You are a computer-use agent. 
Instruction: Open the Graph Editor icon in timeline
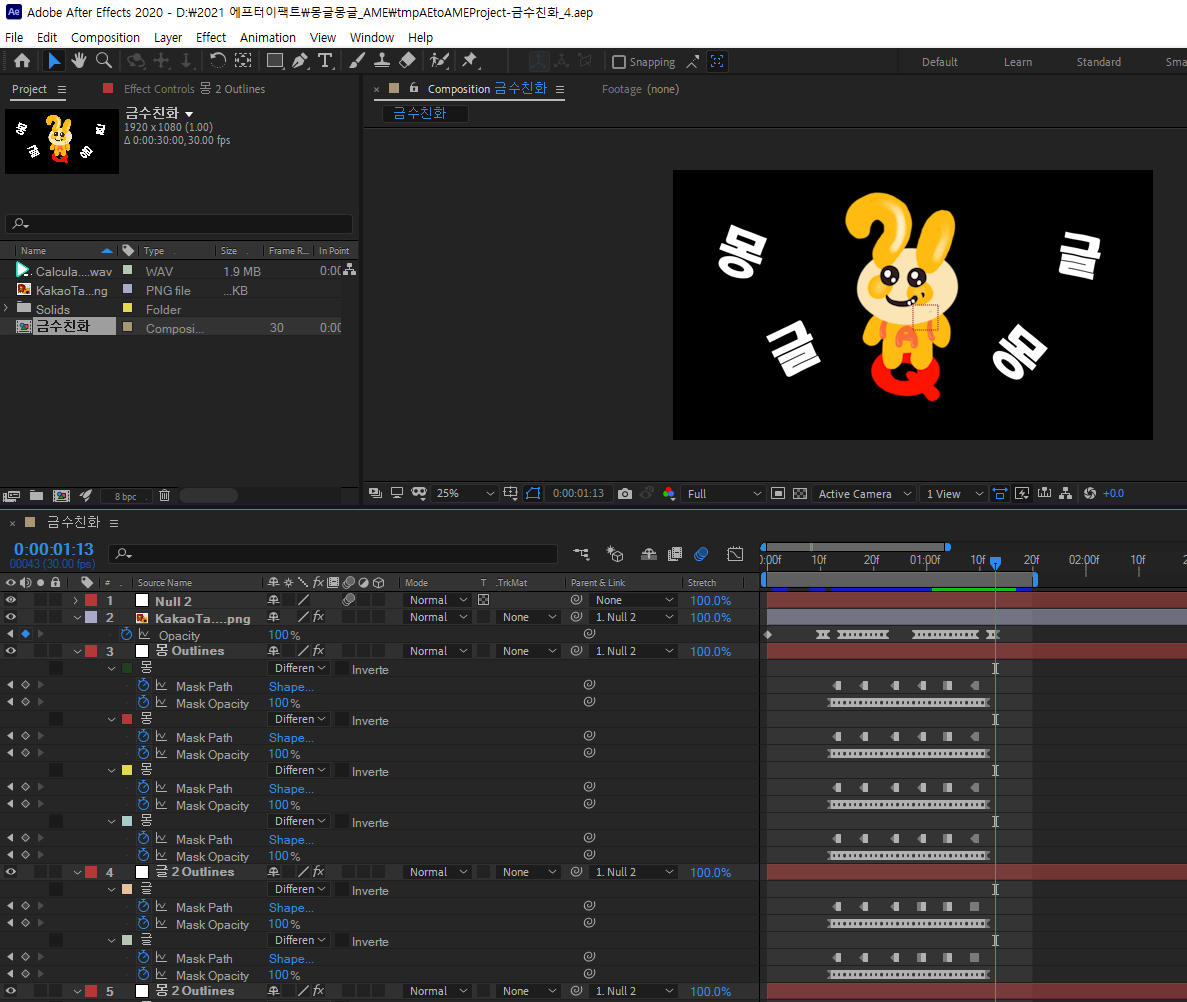point(735,555)
